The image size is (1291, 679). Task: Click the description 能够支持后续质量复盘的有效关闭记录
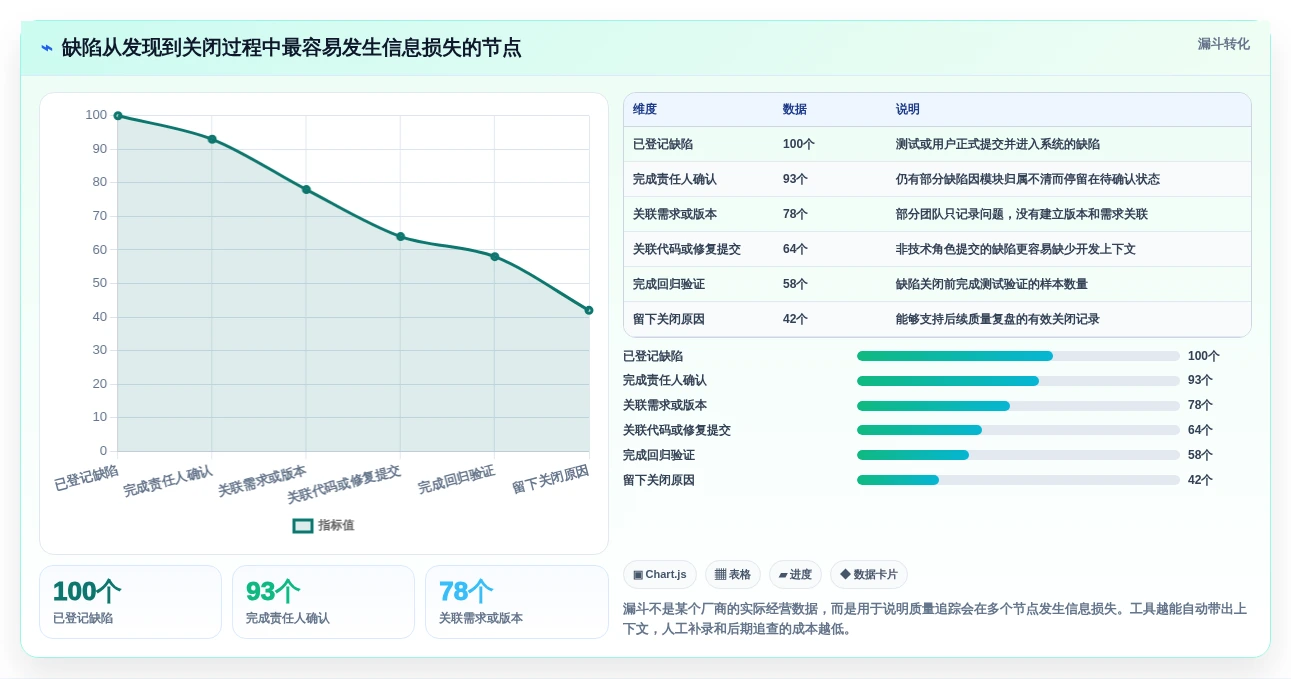pyautogui.click(x=998, y=319)
